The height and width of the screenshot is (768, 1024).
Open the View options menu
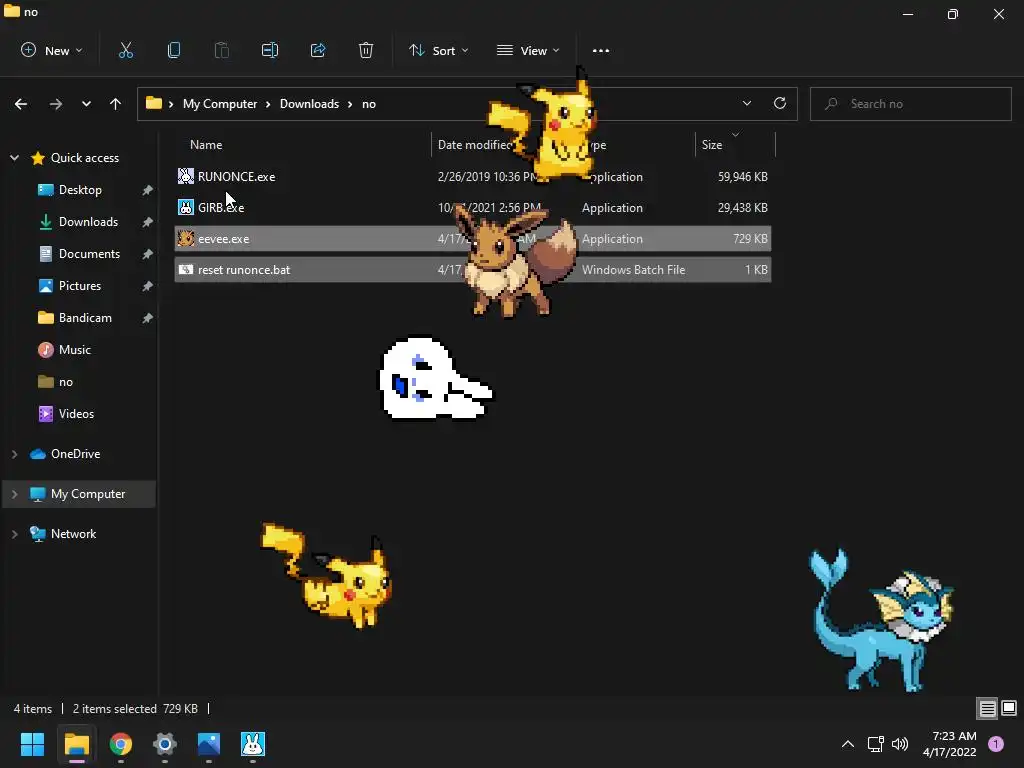click(528, 50)
